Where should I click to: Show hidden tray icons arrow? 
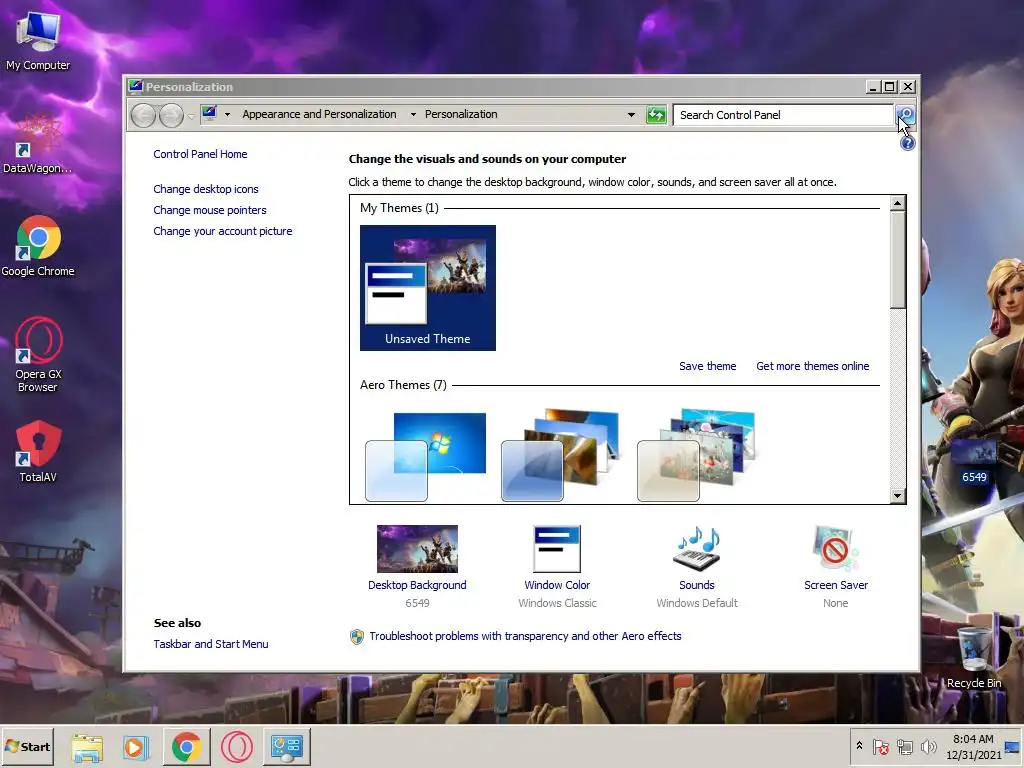tap(859, 745)
